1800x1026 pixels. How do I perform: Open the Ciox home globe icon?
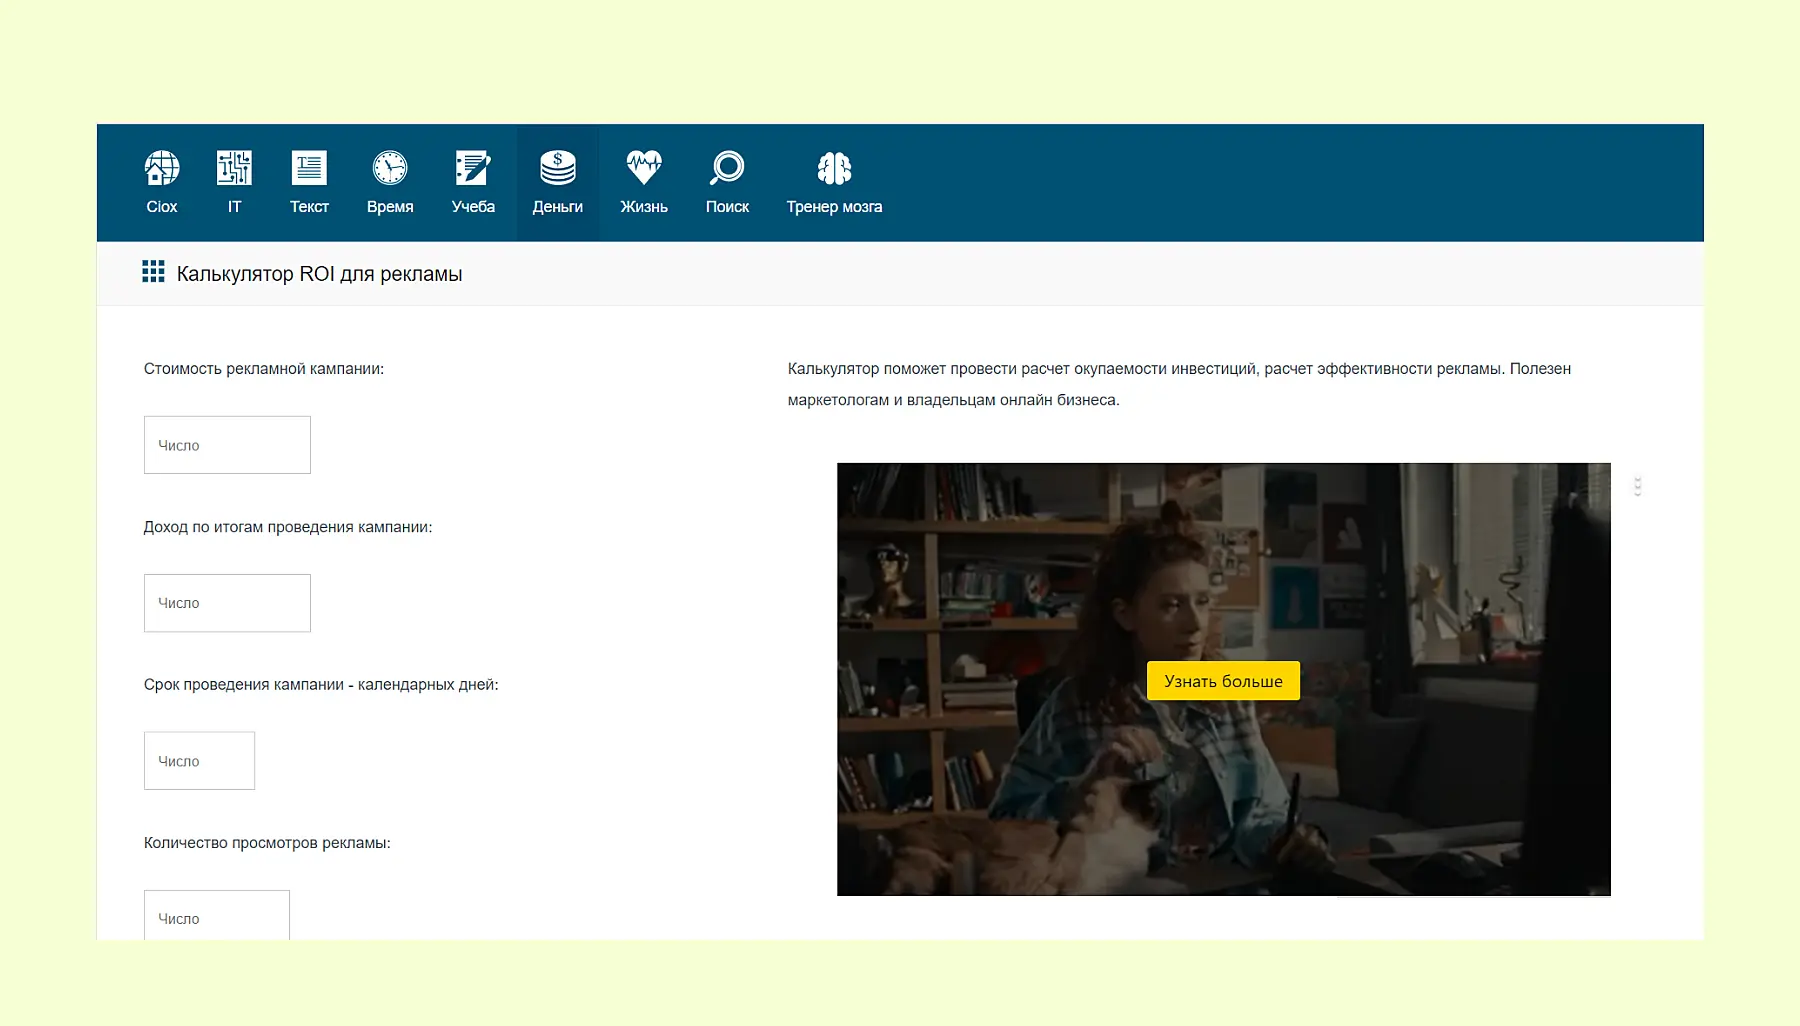[161, 169]
